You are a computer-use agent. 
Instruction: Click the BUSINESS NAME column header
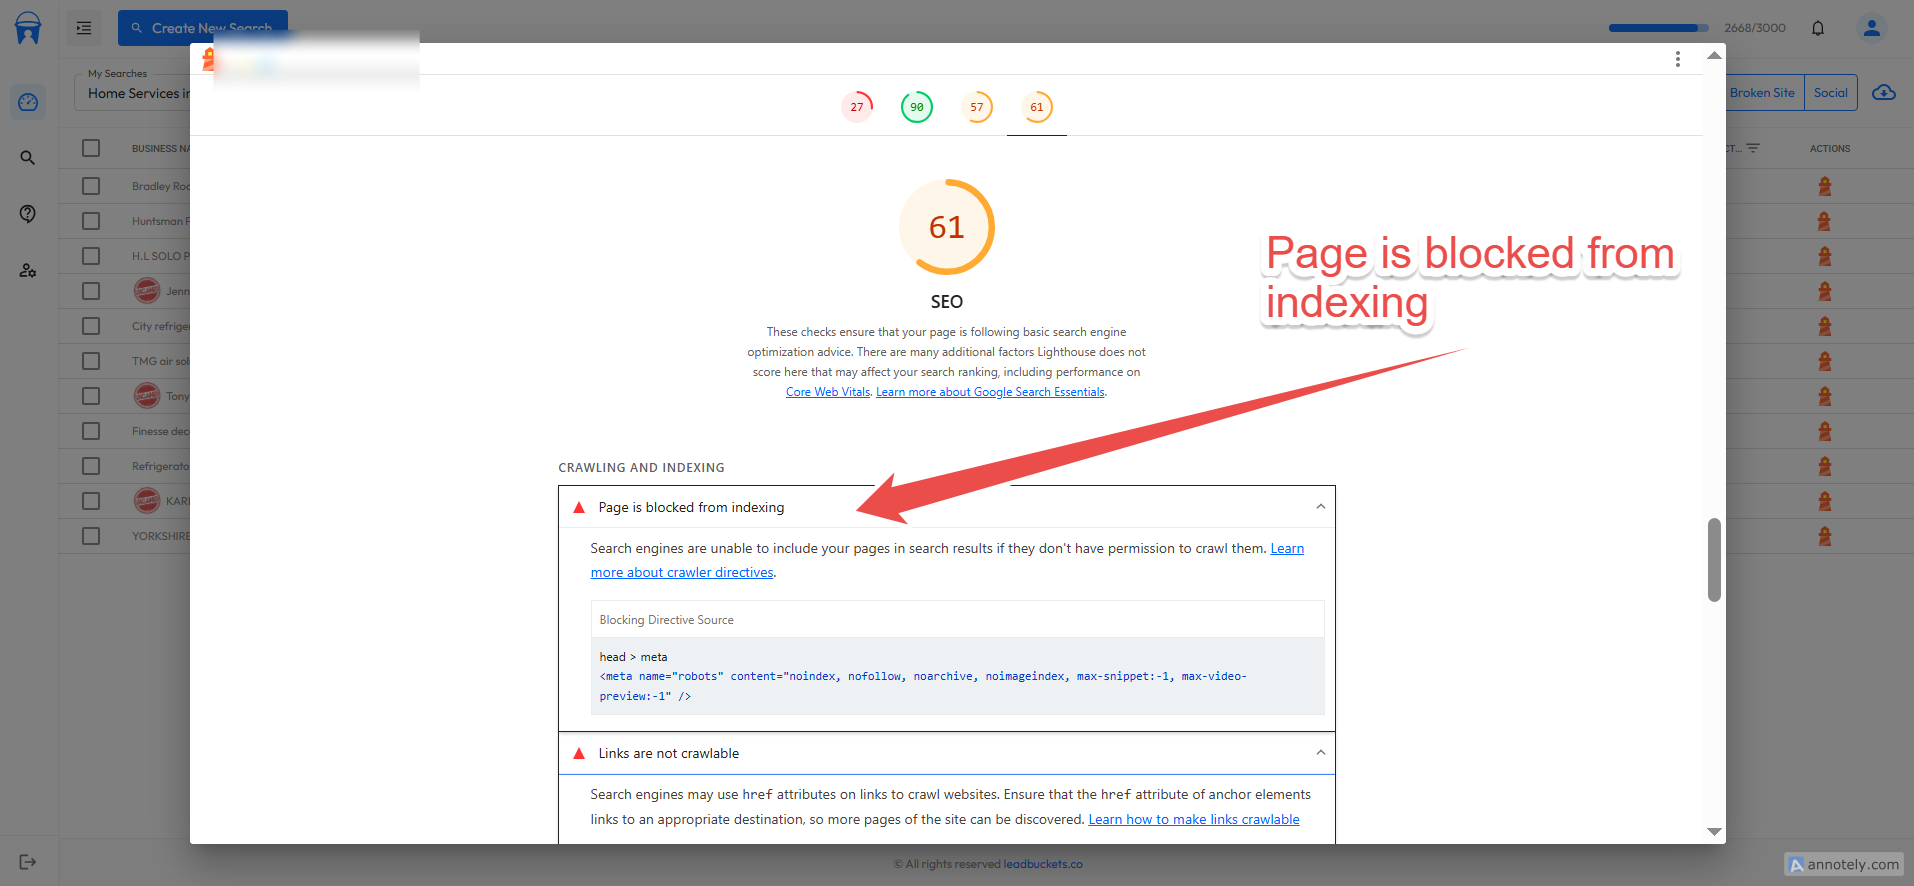coord(160,148)
